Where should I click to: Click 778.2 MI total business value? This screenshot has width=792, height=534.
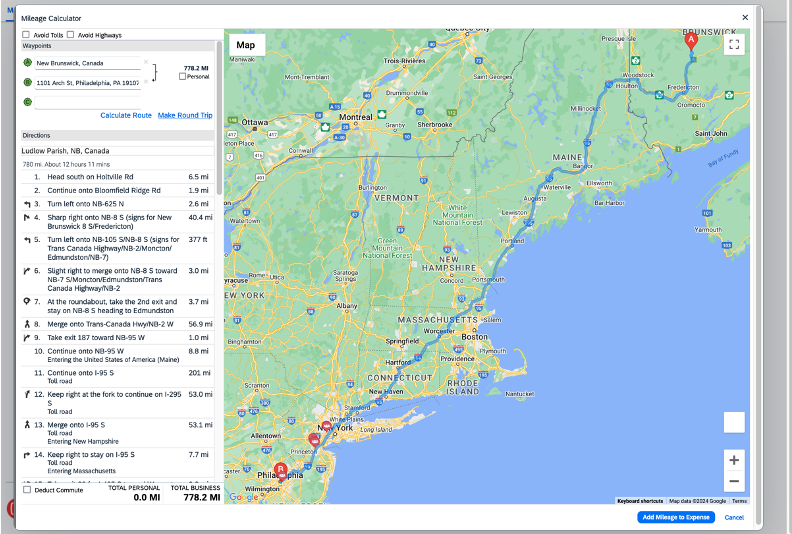[x=202, y=498]
